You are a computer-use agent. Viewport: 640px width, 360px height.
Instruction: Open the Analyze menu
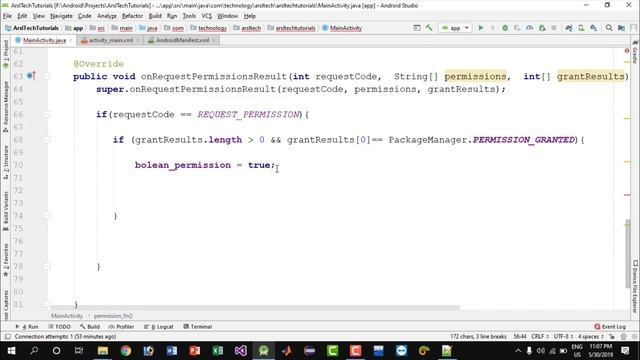tap(107, 16)
